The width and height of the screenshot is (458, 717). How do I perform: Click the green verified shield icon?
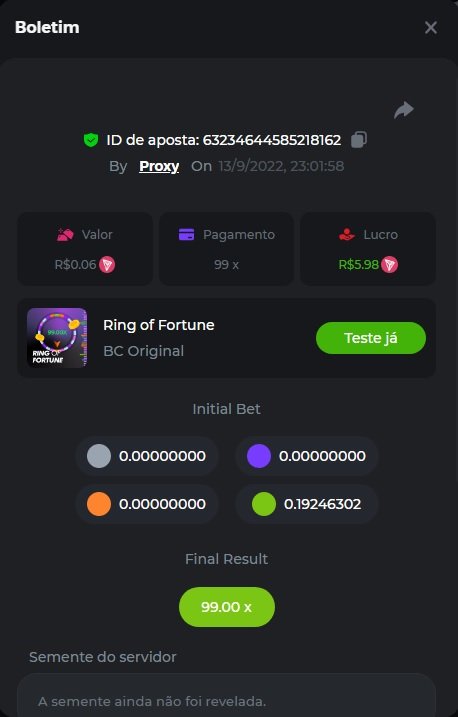tap(91, 140)
